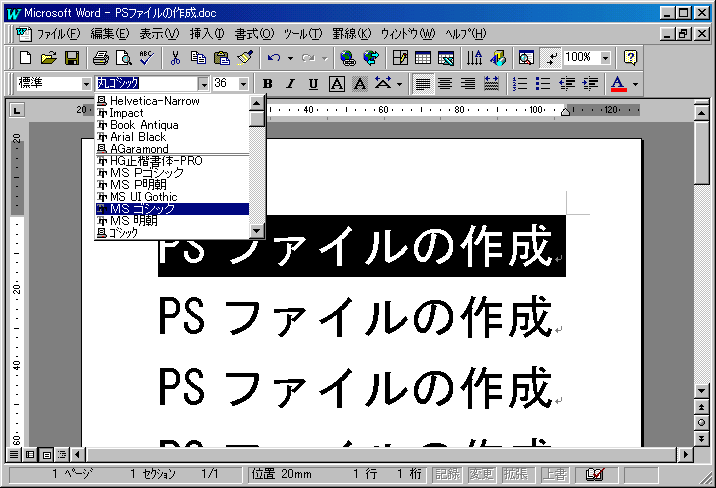Save the document with floppy icon
716x488 pixels.
72,58
